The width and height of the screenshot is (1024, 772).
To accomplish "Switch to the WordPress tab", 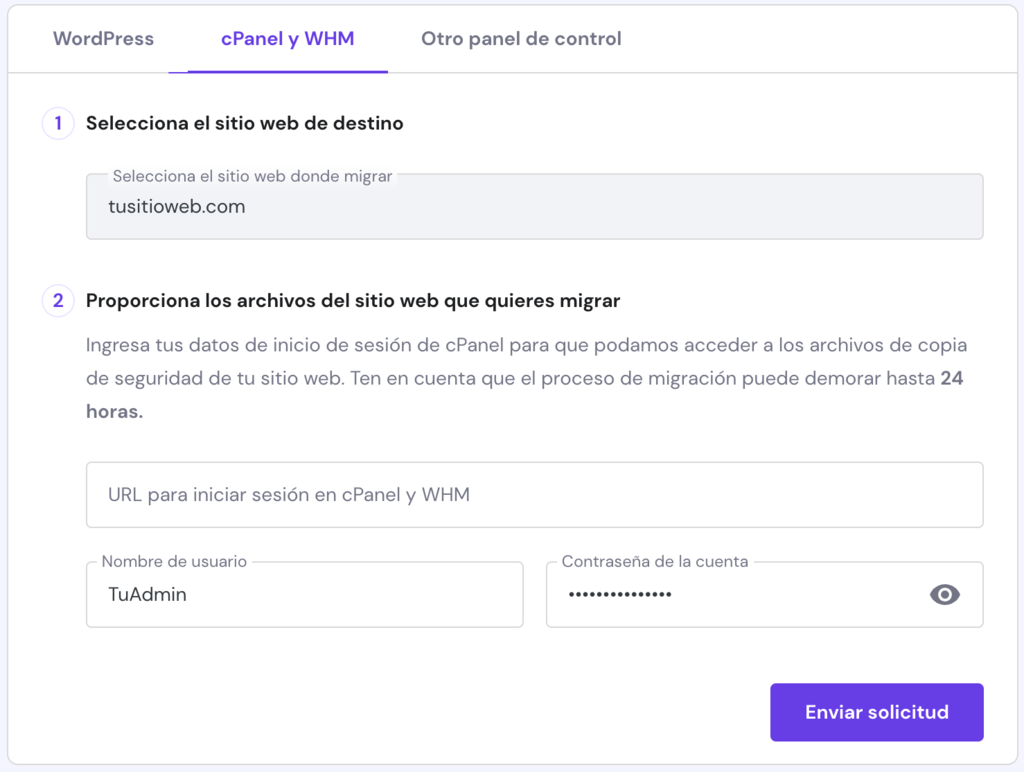I will pyautogui.click(x=103, y=39).
